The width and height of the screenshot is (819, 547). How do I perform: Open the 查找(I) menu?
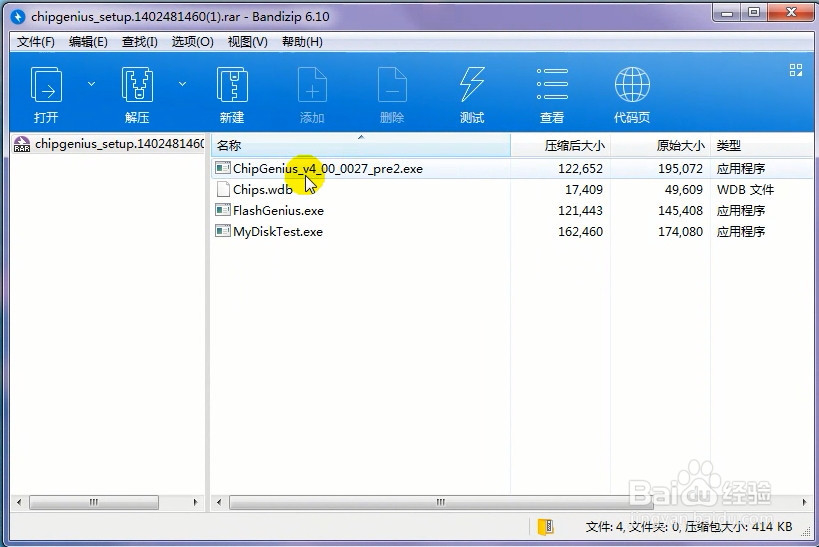point(139,42)
